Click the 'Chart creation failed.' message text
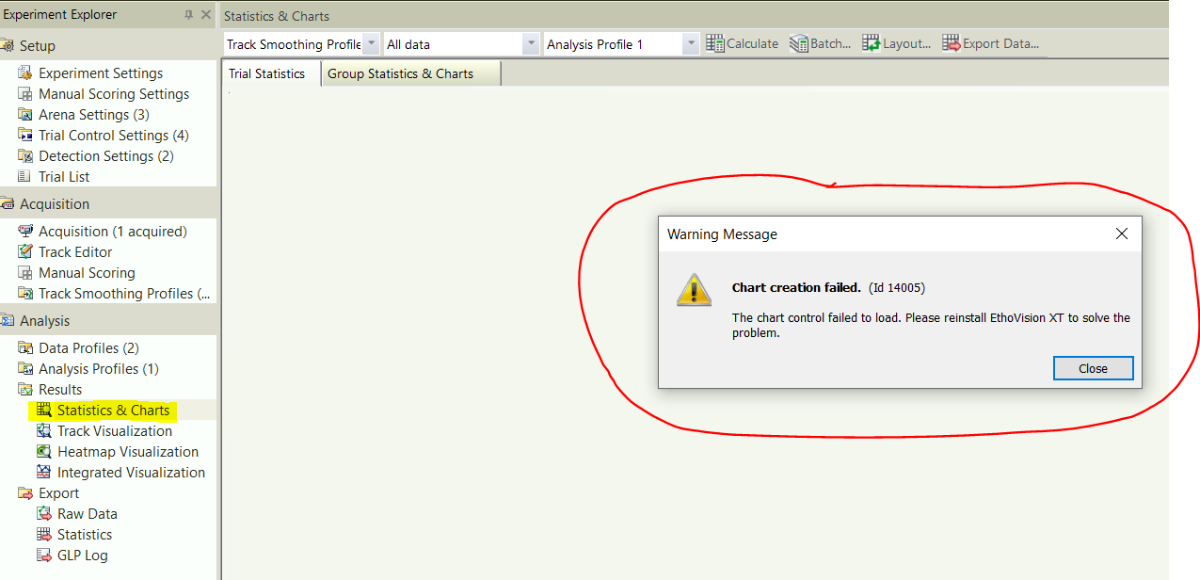Screen dimensions: 1200x580 coord(796,288)
